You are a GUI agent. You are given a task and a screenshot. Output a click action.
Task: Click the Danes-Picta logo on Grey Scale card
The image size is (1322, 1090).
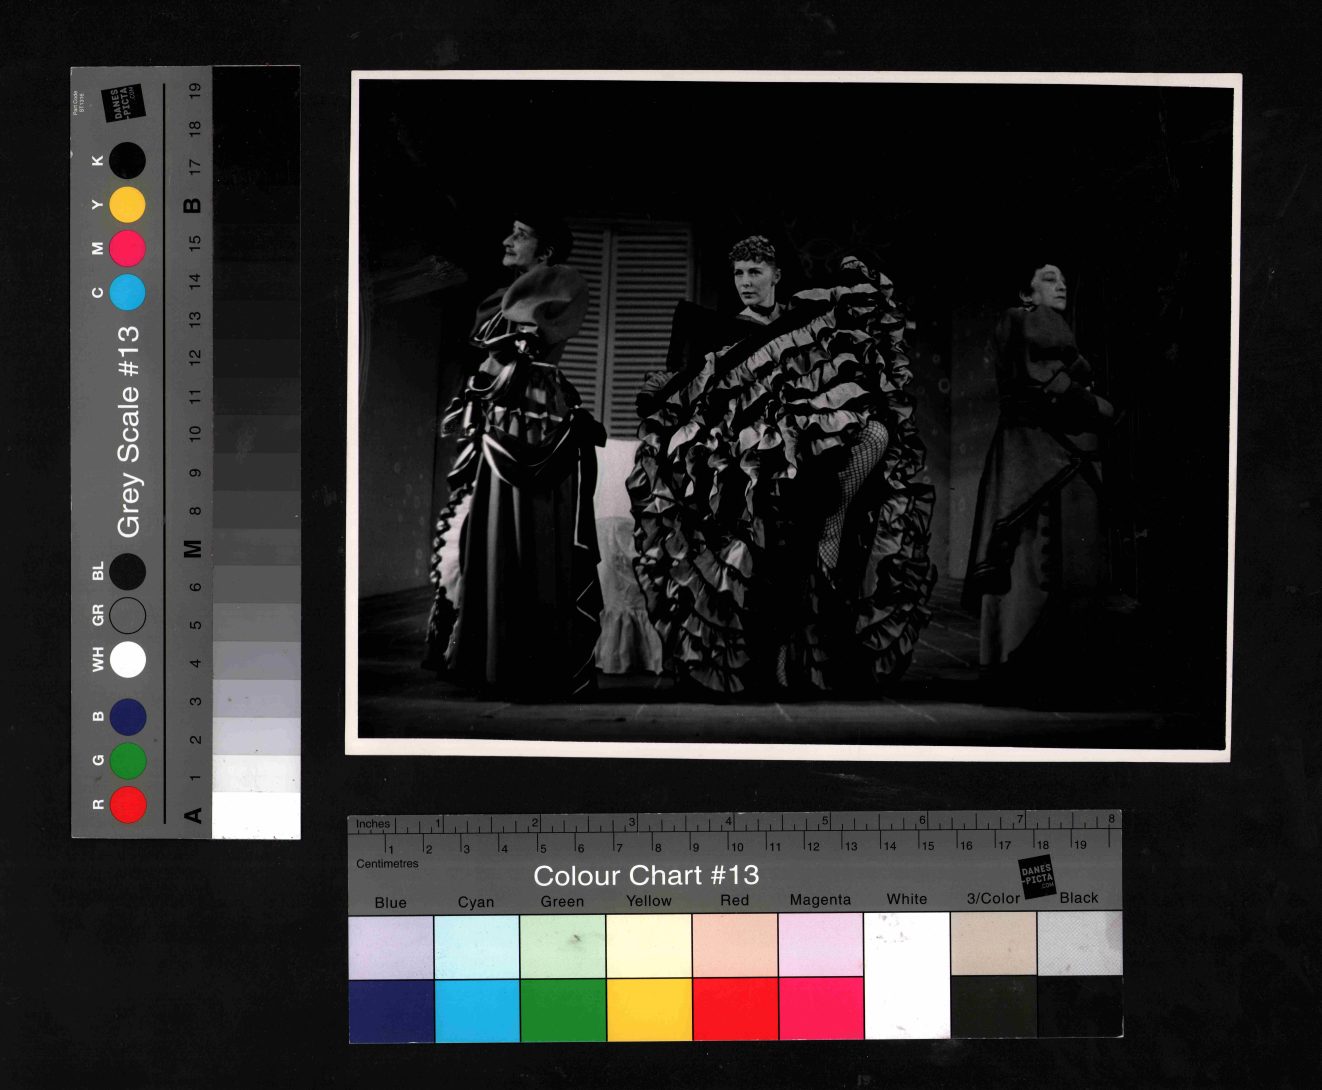pos(124,103)
